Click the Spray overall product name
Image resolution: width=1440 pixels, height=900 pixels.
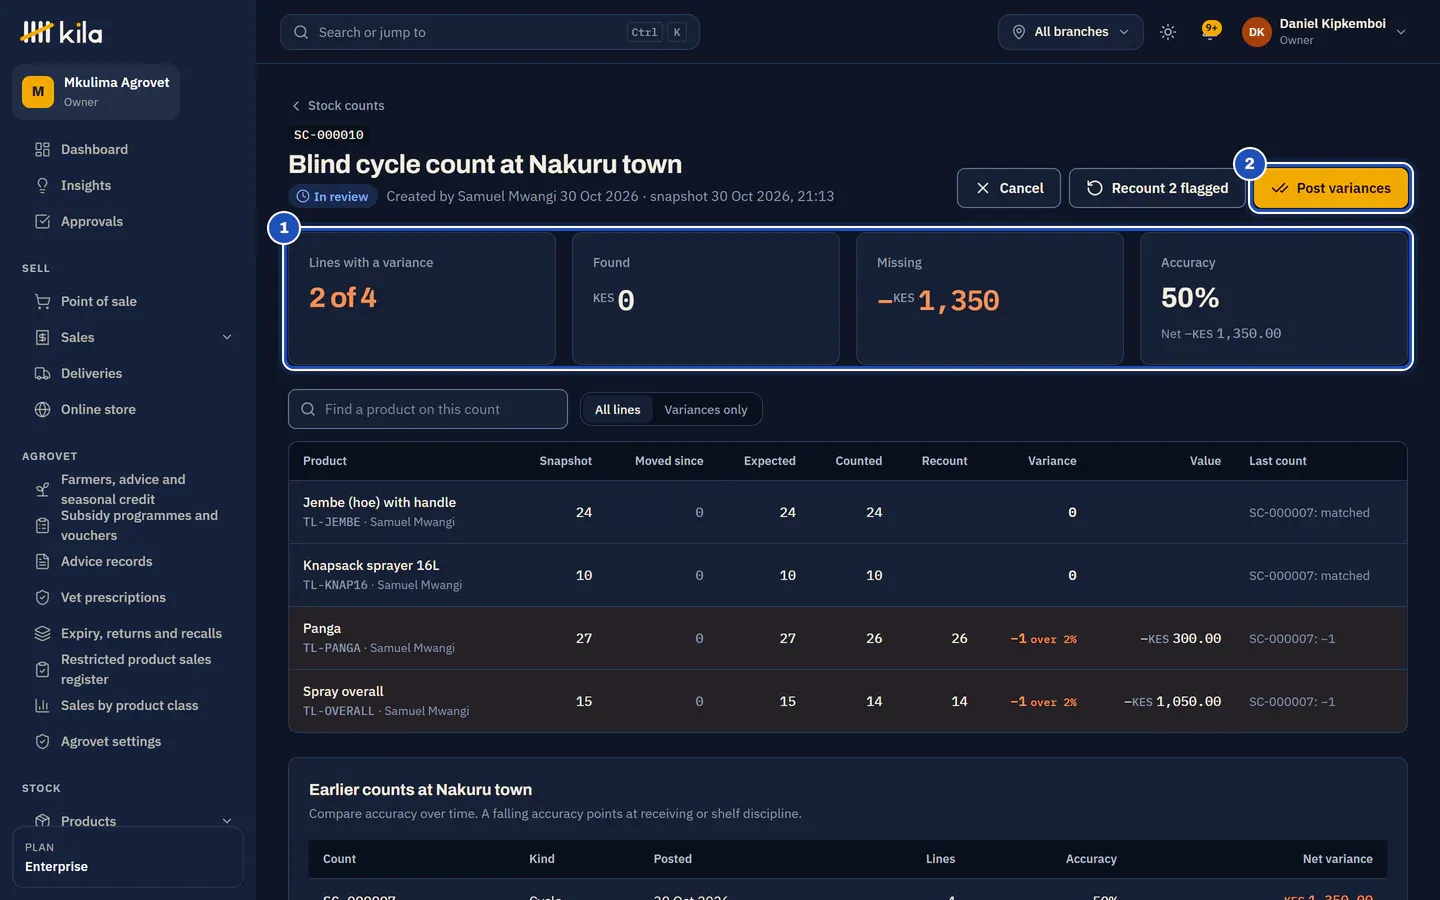(343, 691)
